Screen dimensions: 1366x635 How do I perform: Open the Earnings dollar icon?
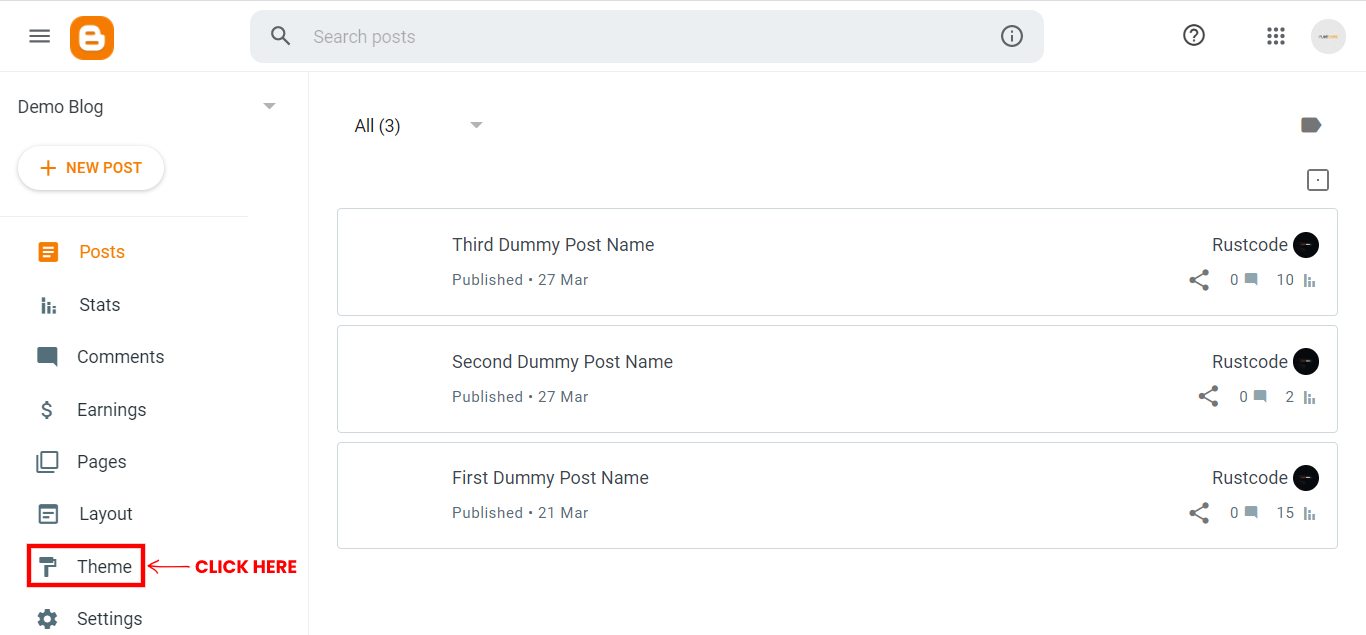click(x=48, y=409)
